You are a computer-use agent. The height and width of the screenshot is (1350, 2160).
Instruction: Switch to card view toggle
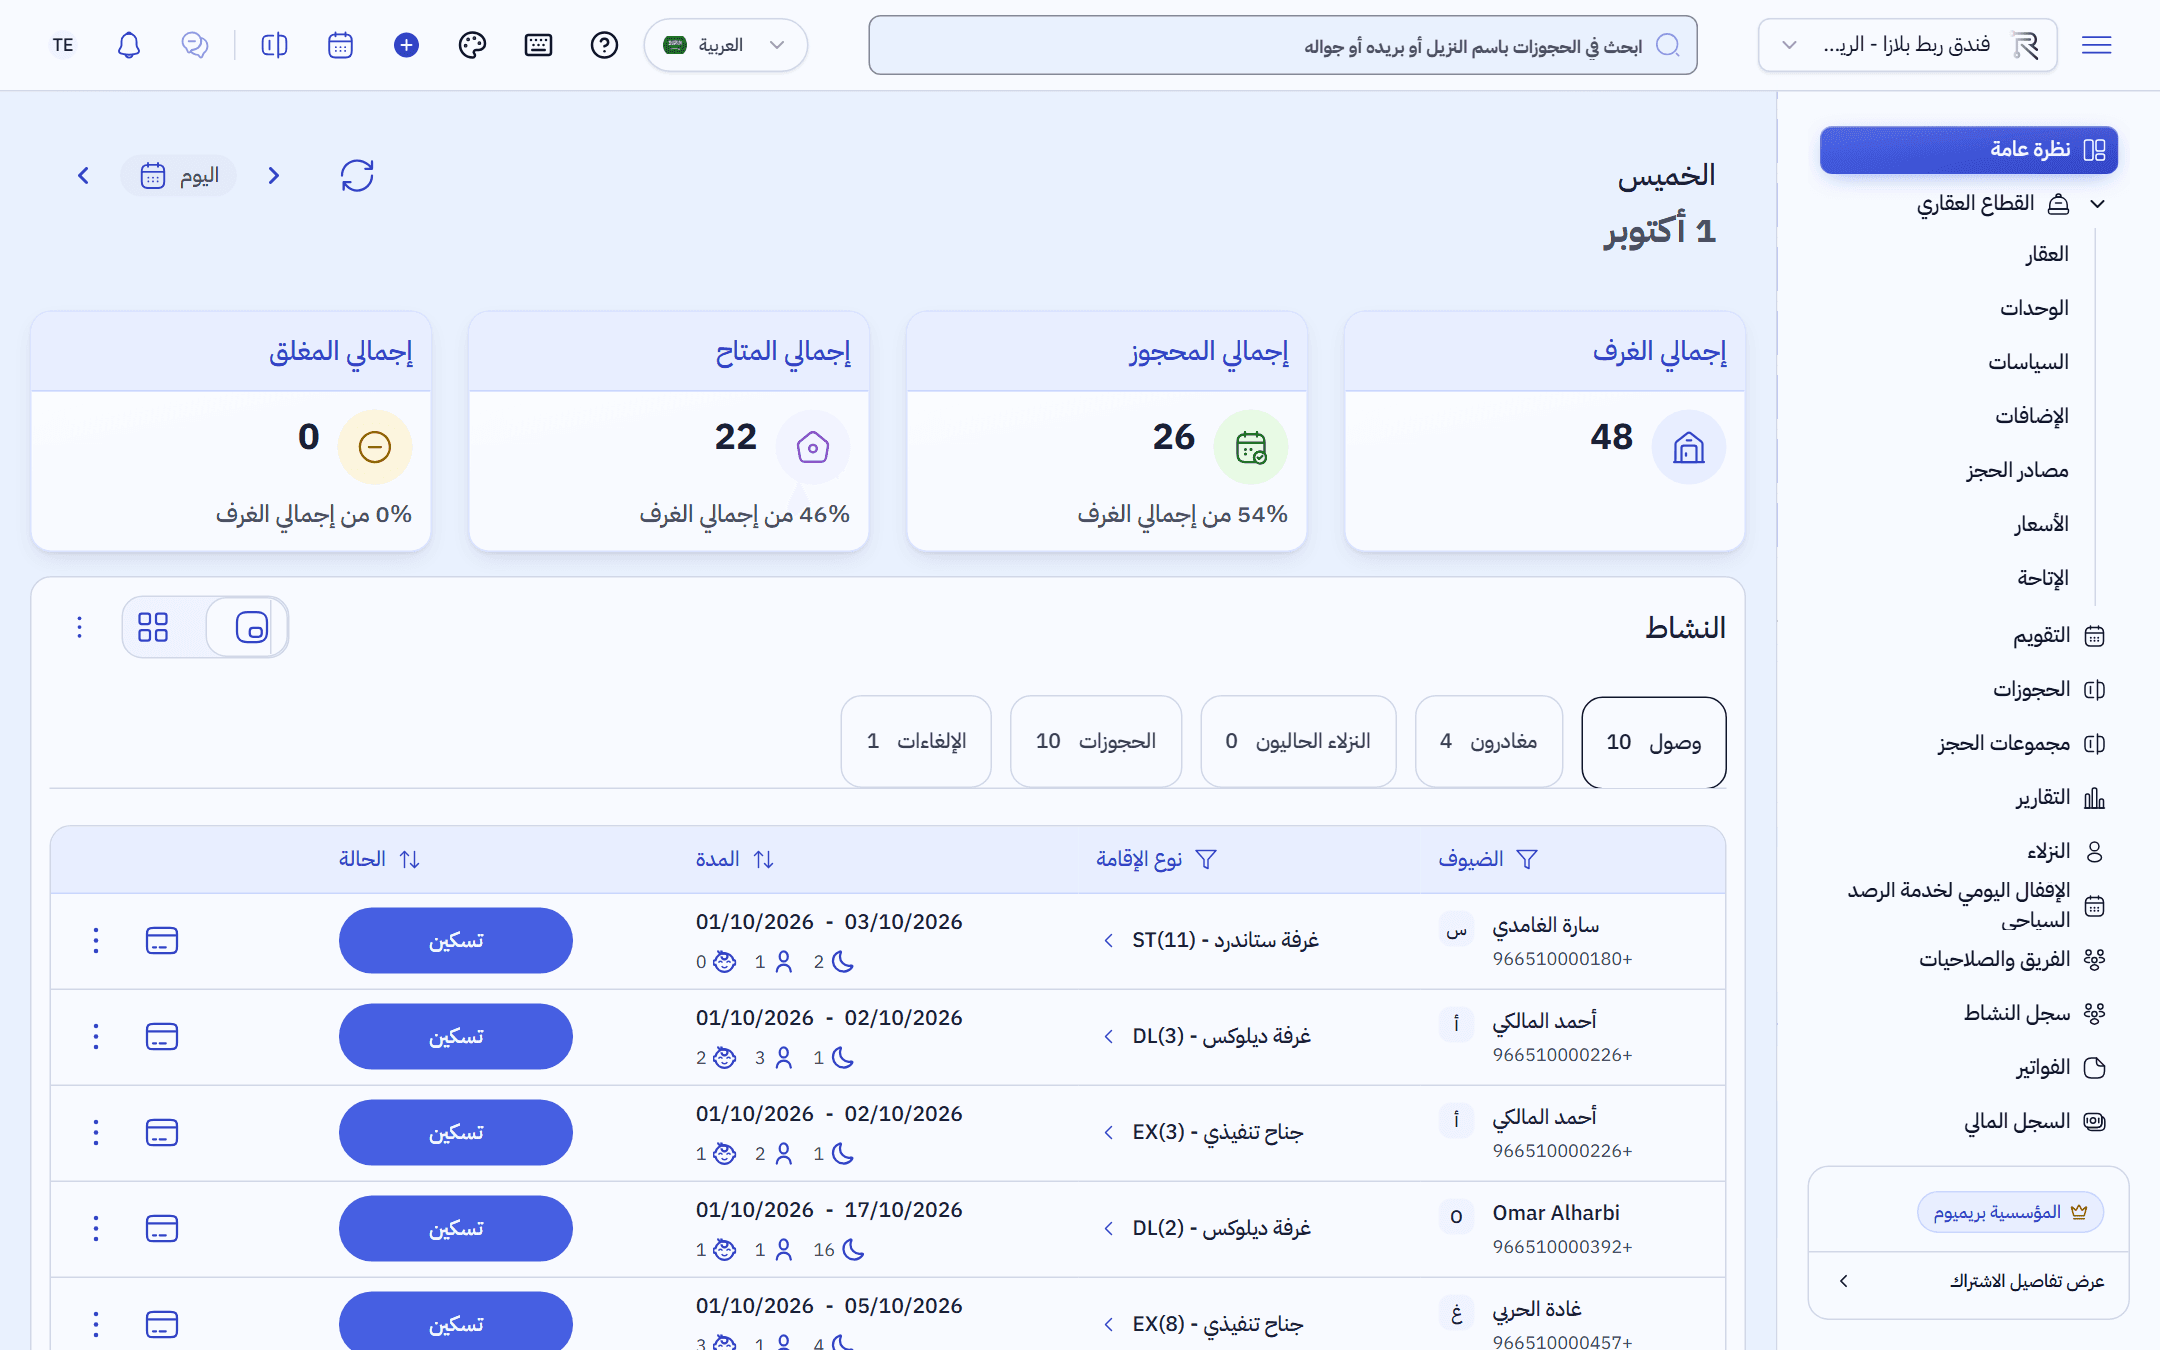tap(251, 627)
